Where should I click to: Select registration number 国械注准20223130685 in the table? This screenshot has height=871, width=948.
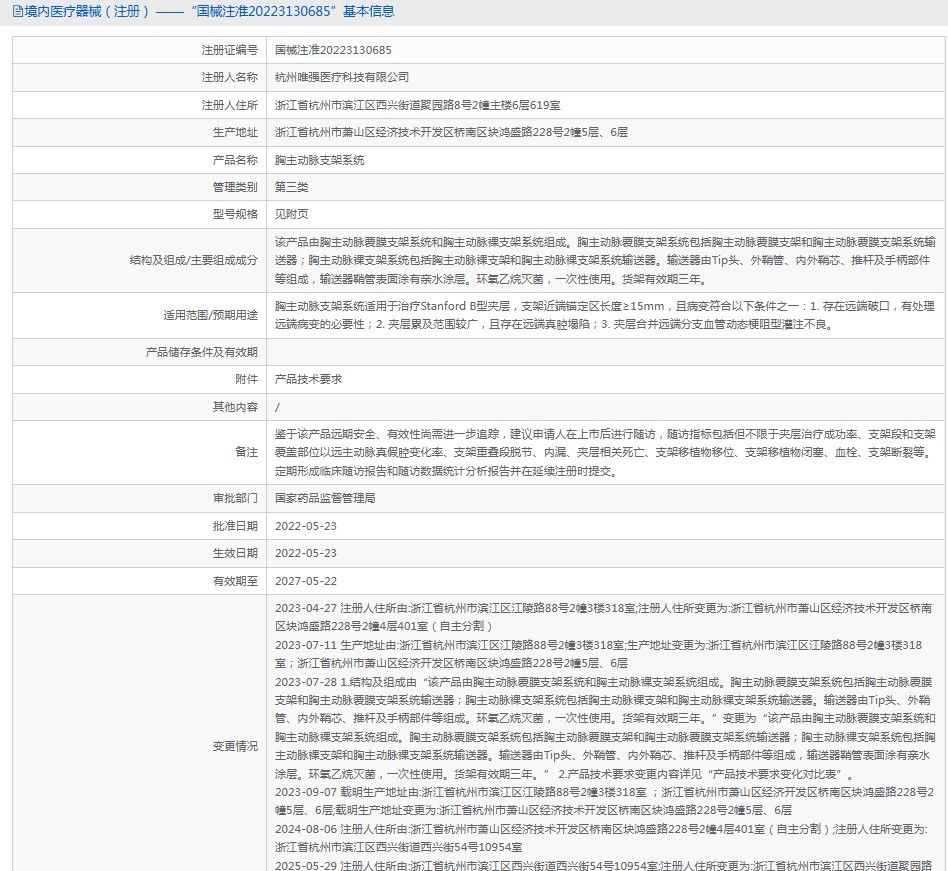[333, 50]
